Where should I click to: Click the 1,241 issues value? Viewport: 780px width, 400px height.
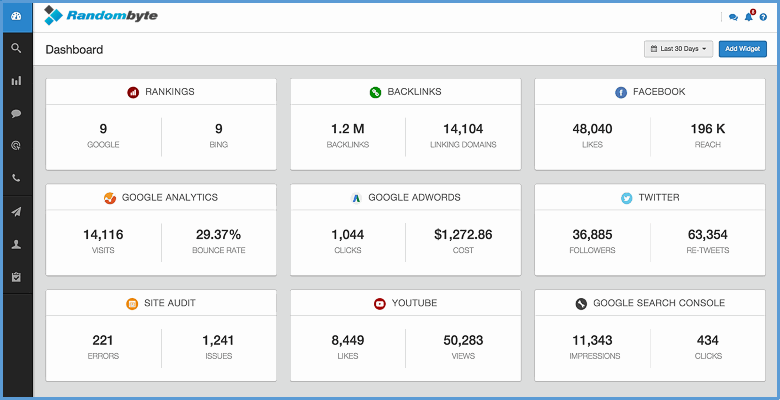point(218,340)
